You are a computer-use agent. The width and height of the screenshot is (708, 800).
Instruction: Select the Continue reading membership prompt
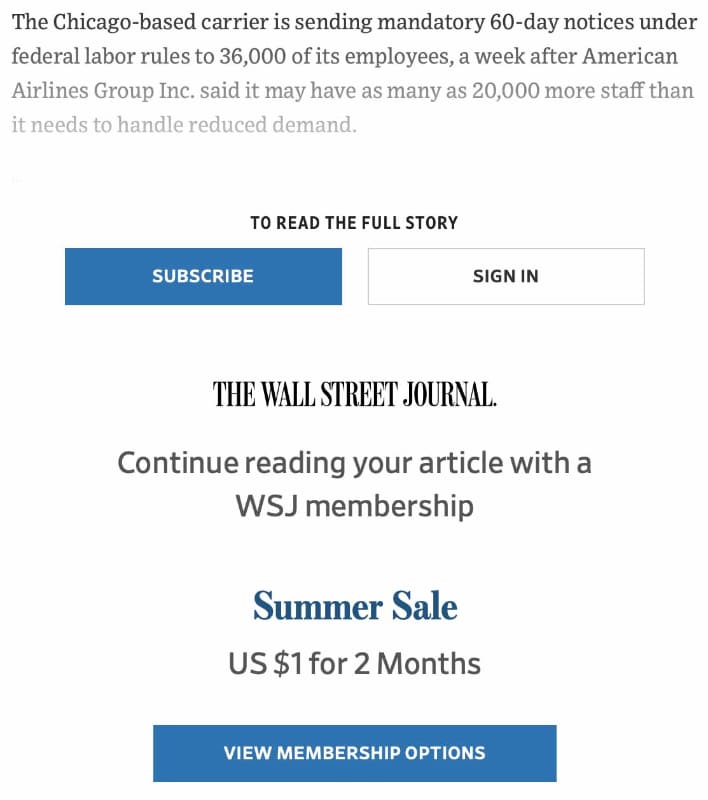[x=354, y=462]
